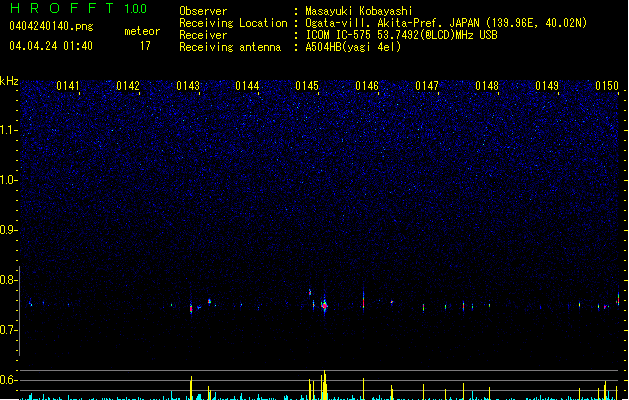Click the time marker 0143

pos(188,86)
